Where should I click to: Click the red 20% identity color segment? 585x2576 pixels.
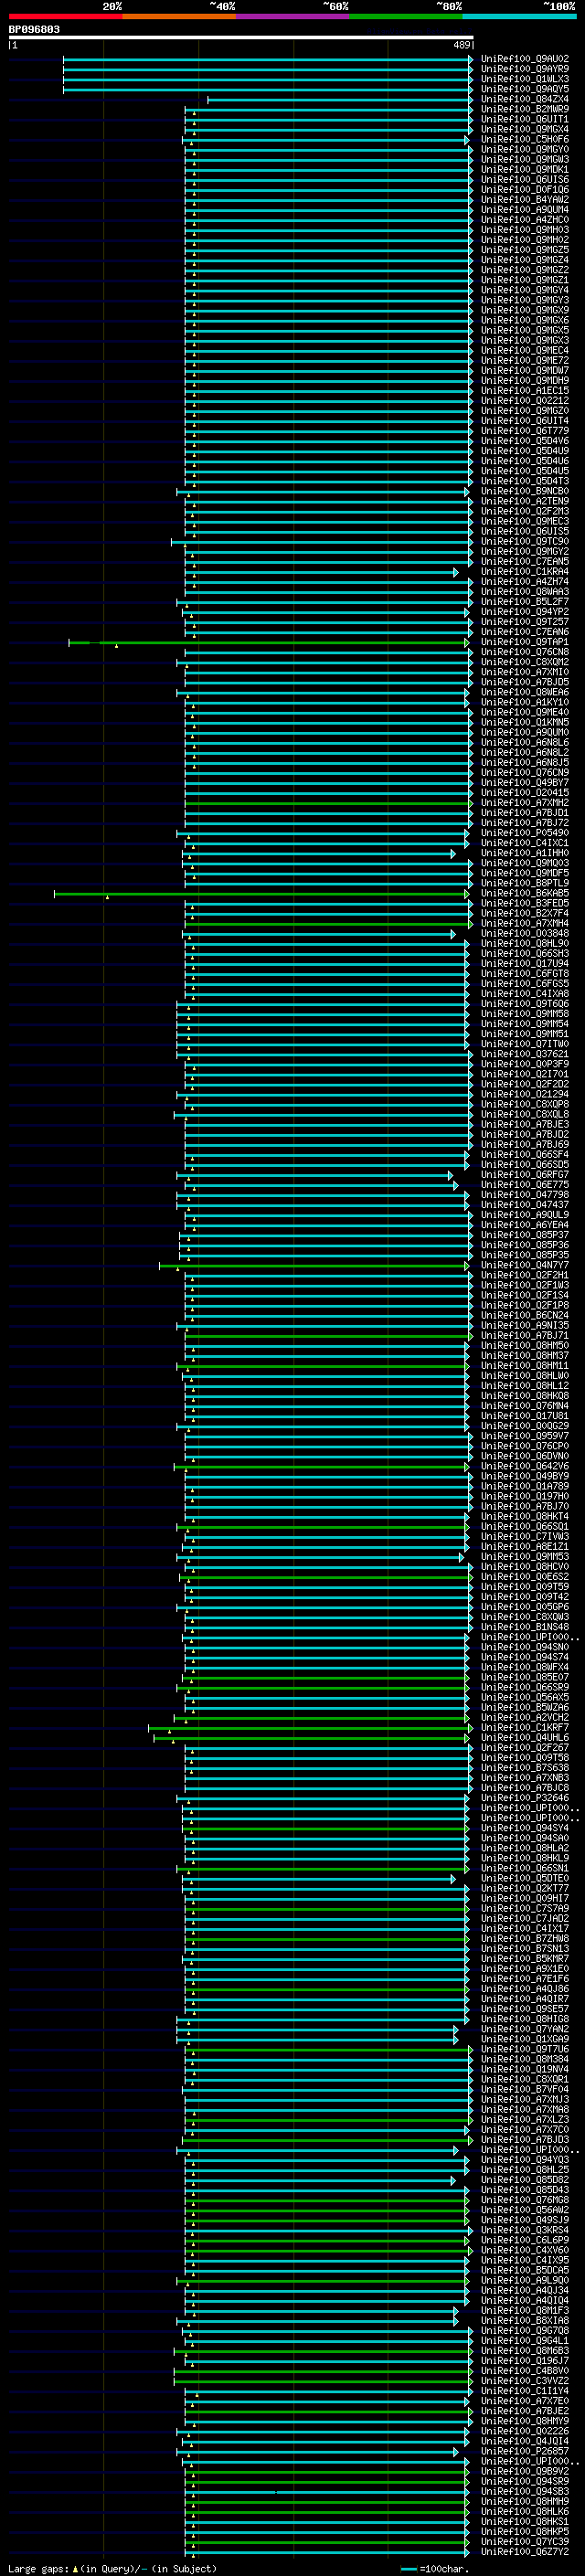pos(65,16)
